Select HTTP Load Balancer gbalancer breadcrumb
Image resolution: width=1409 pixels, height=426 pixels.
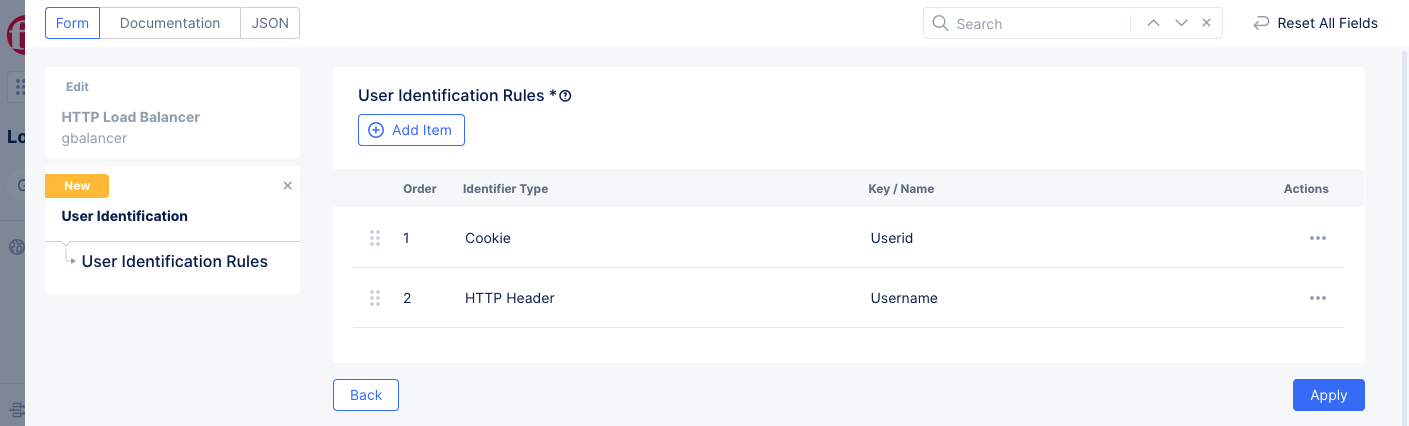click(x=130, y=127)
